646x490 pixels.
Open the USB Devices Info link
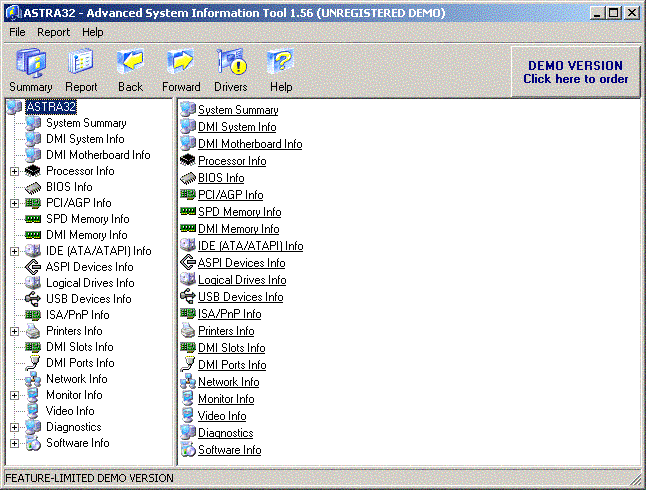point(241,297)
